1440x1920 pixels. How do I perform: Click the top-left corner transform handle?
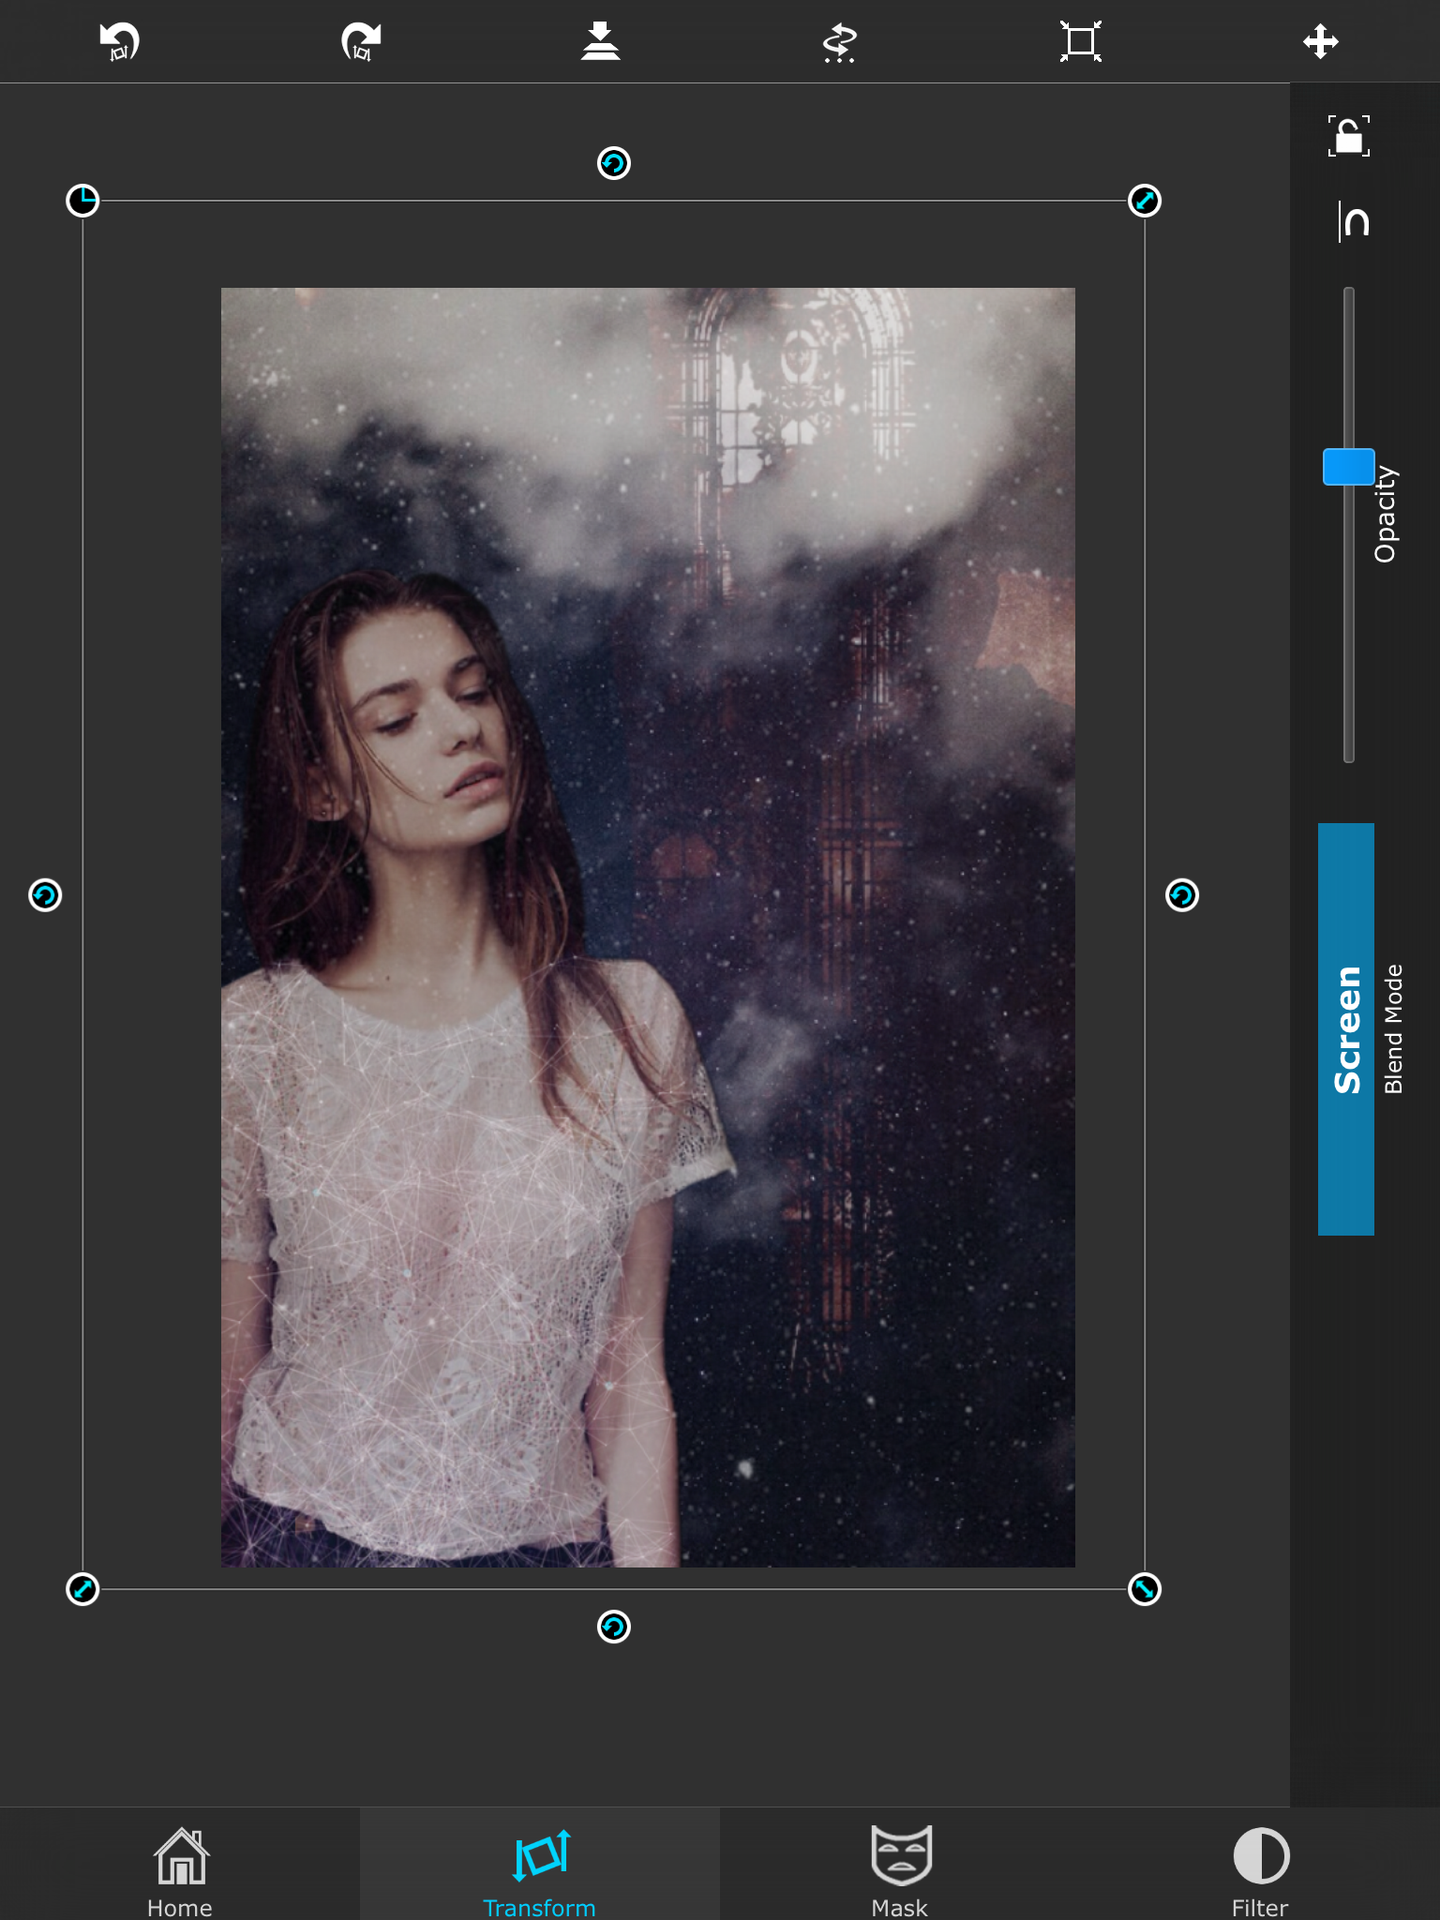[83, 201]
